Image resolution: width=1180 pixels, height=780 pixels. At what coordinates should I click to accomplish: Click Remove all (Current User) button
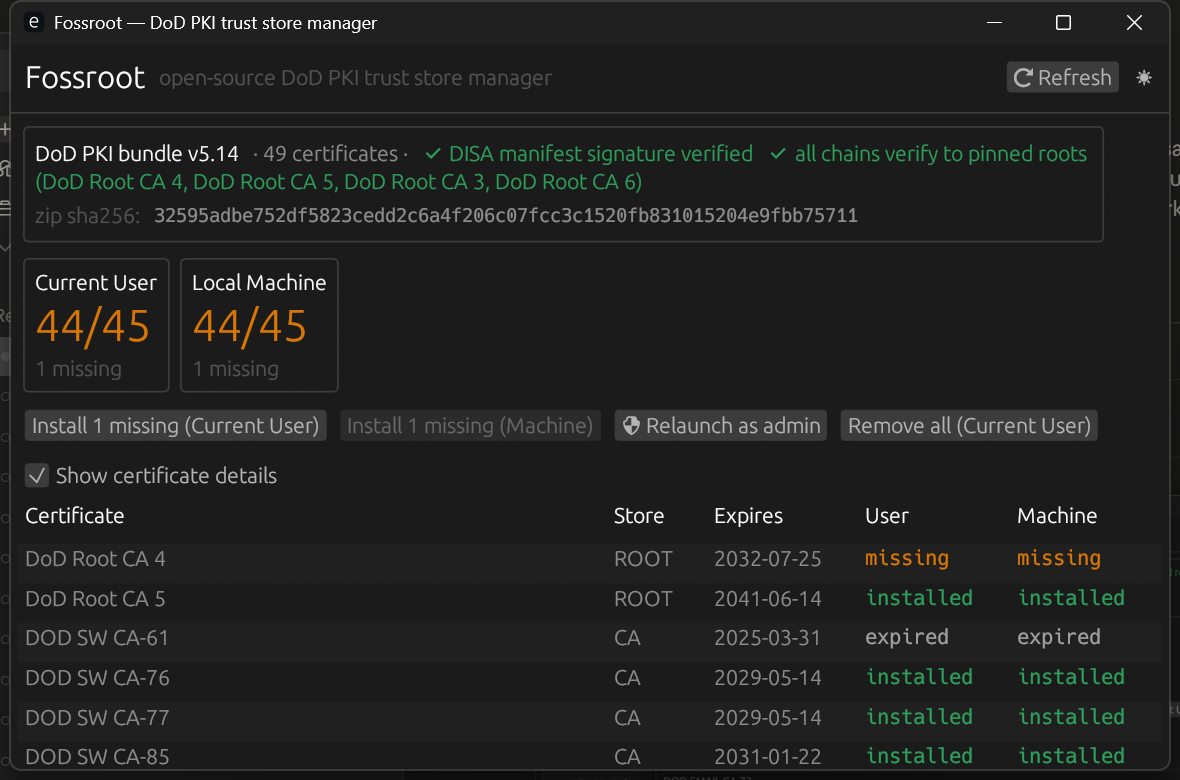[x=969, y=426]
